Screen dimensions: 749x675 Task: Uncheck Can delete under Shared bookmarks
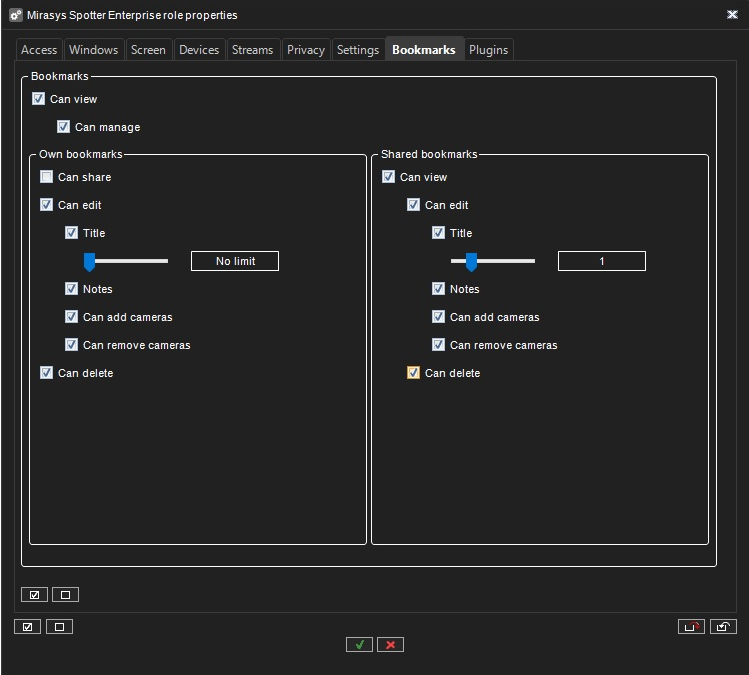414,373
